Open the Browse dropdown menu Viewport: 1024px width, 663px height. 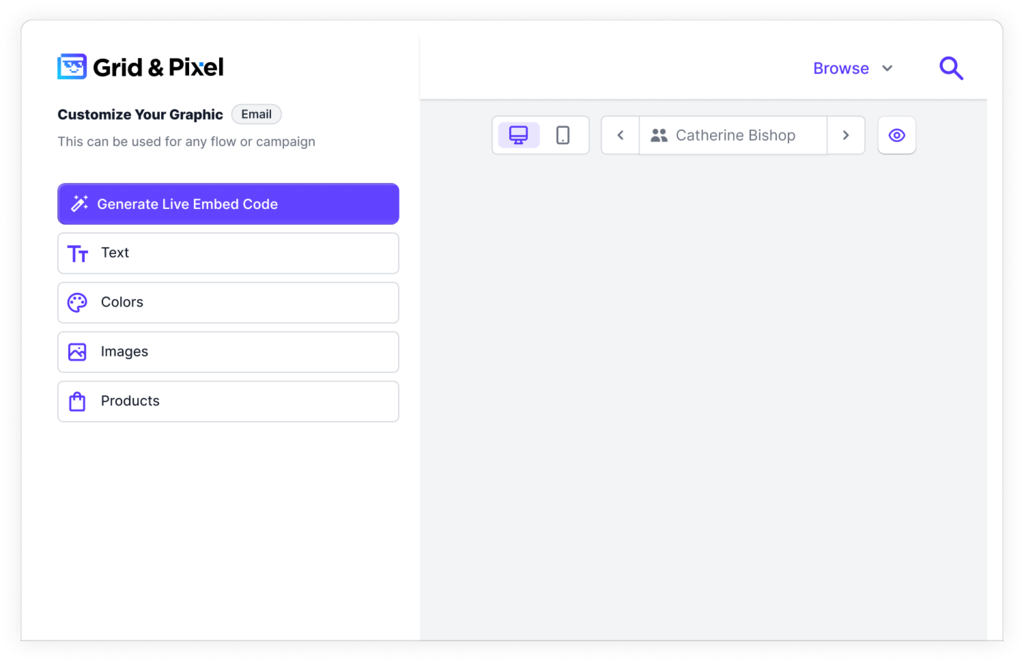853,68
